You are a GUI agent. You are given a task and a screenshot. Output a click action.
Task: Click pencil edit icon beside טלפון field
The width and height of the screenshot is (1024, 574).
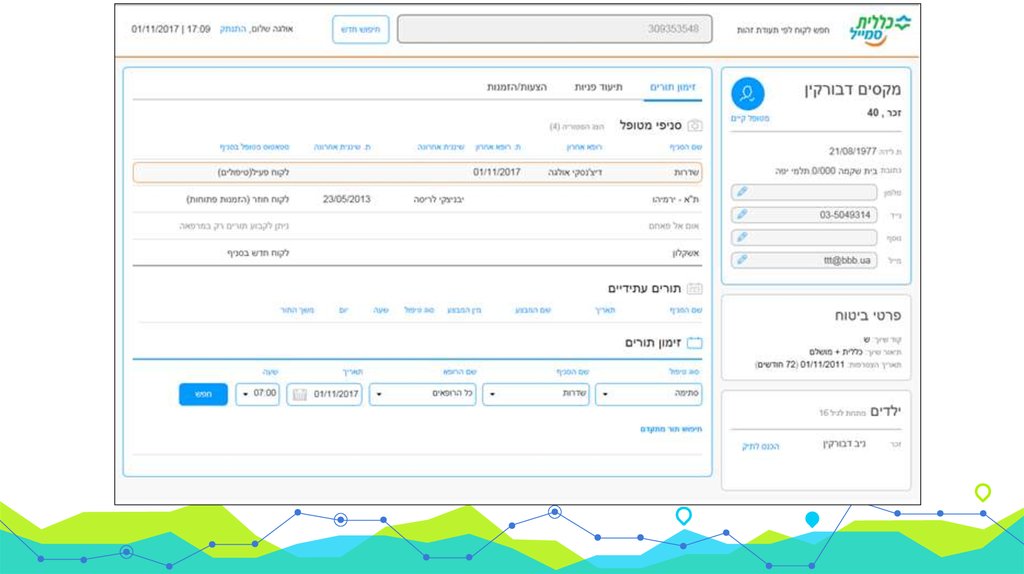pos(742,192)
